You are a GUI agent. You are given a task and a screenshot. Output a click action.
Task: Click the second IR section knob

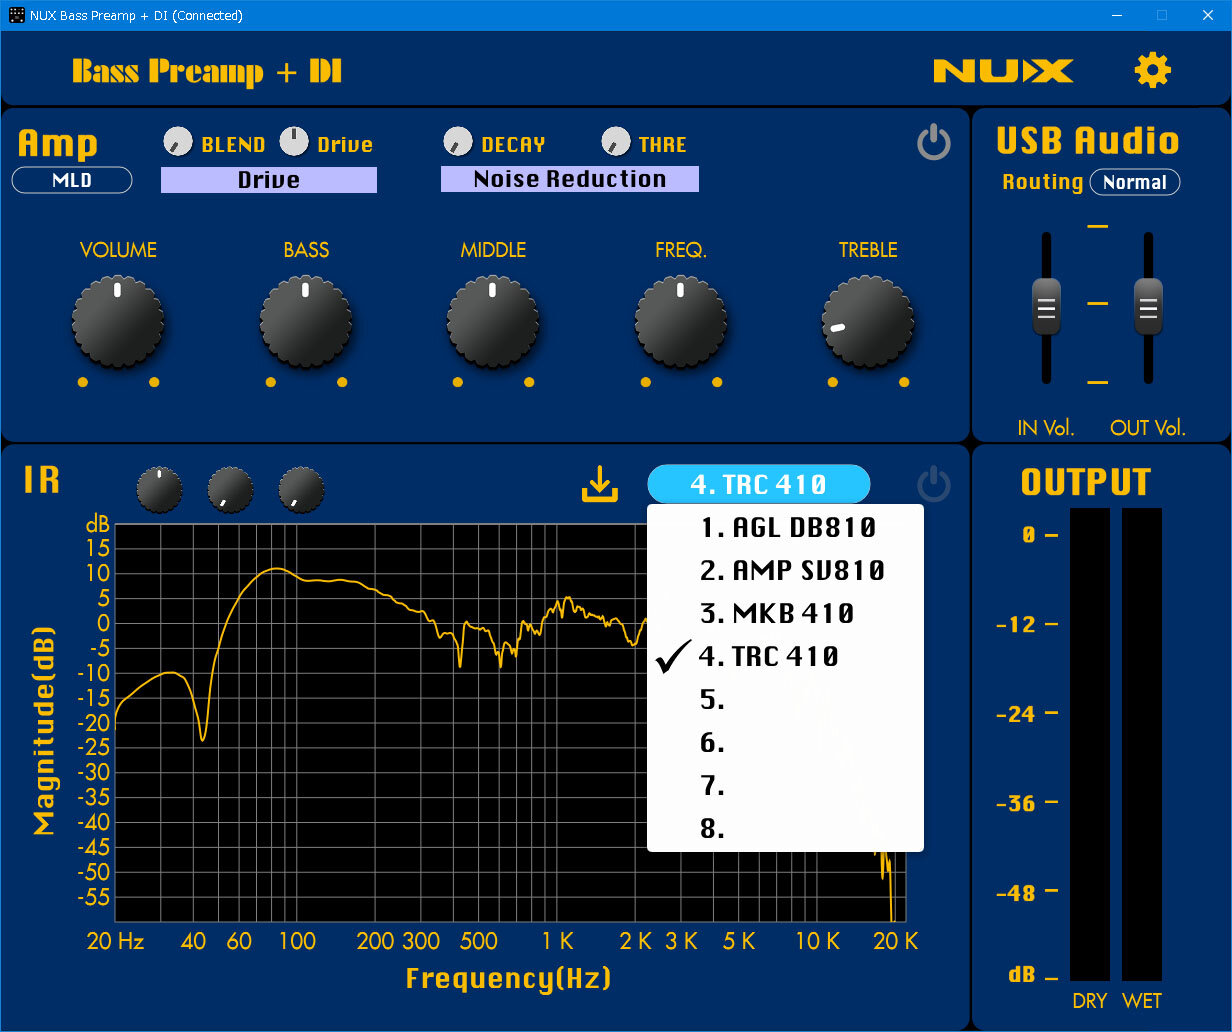pyautogui.click(x=231, y=489)
